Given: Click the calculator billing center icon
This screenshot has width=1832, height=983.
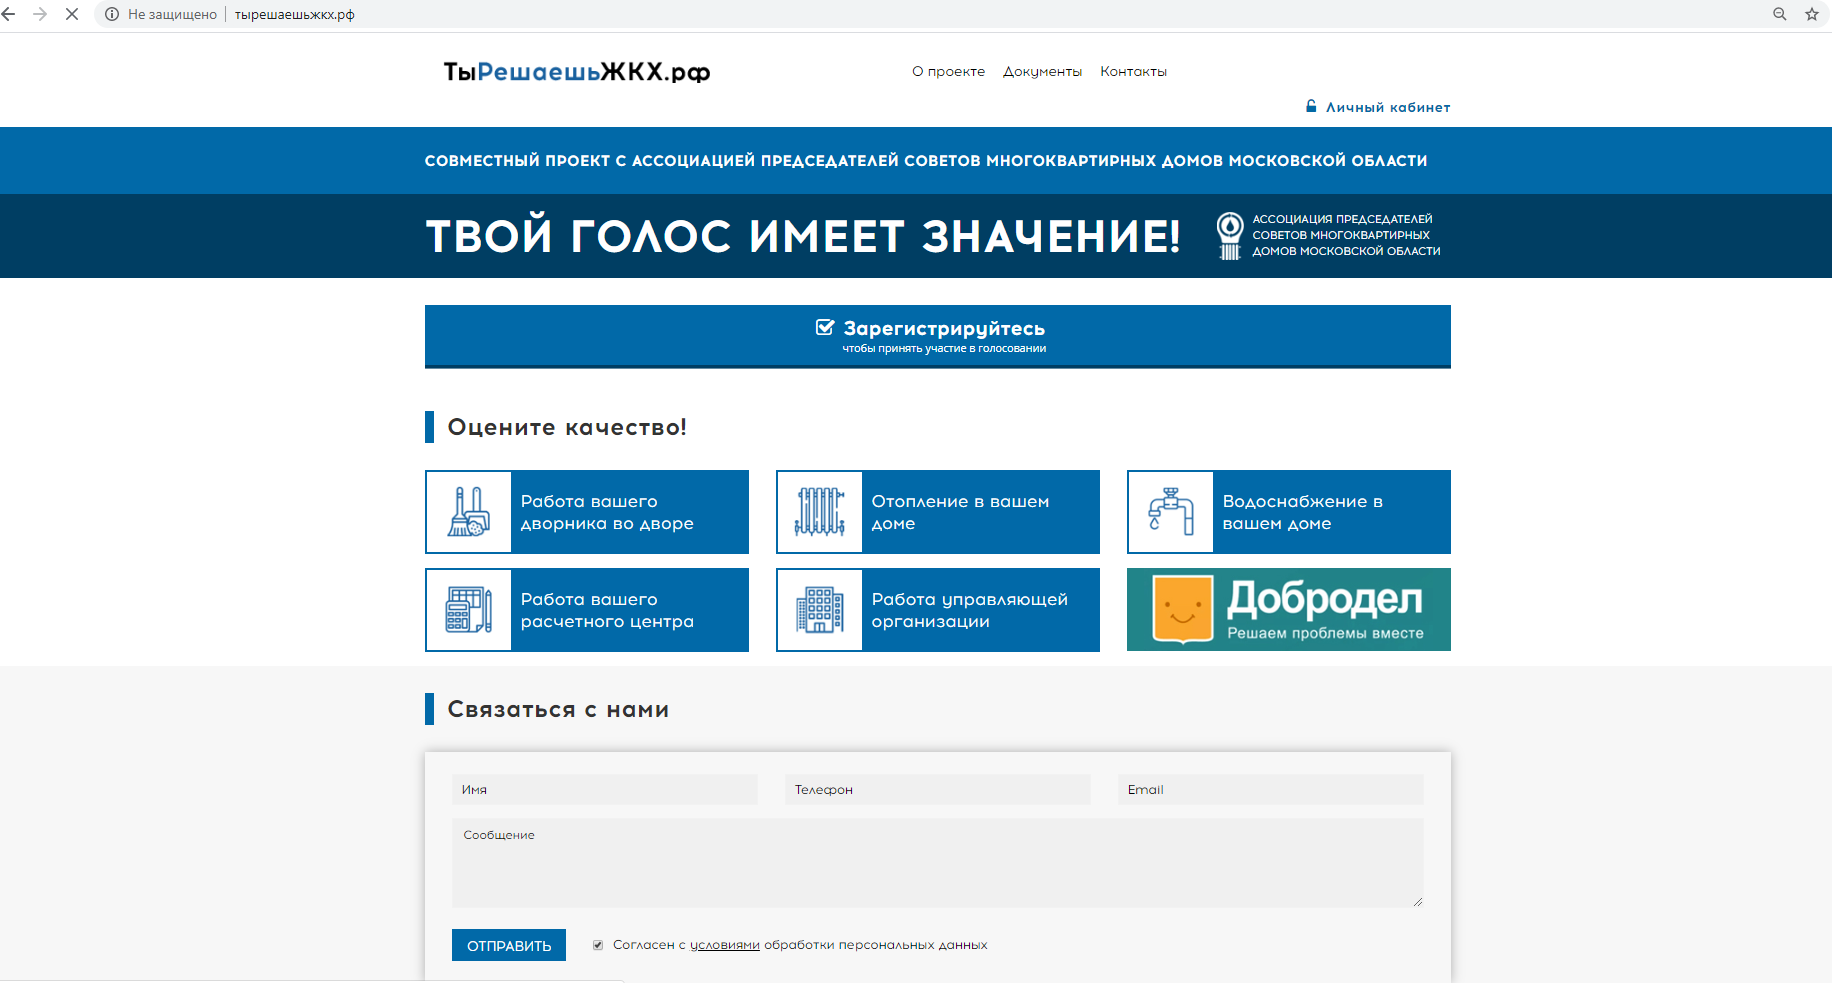Looking at the screenshot, I should click(x=469, y=610).
